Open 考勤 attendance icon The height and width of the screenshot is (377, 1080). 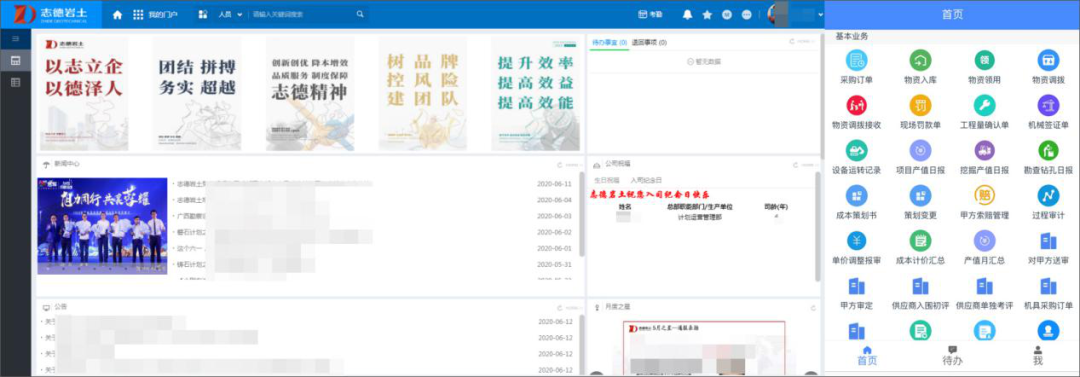tap(650, 14)
